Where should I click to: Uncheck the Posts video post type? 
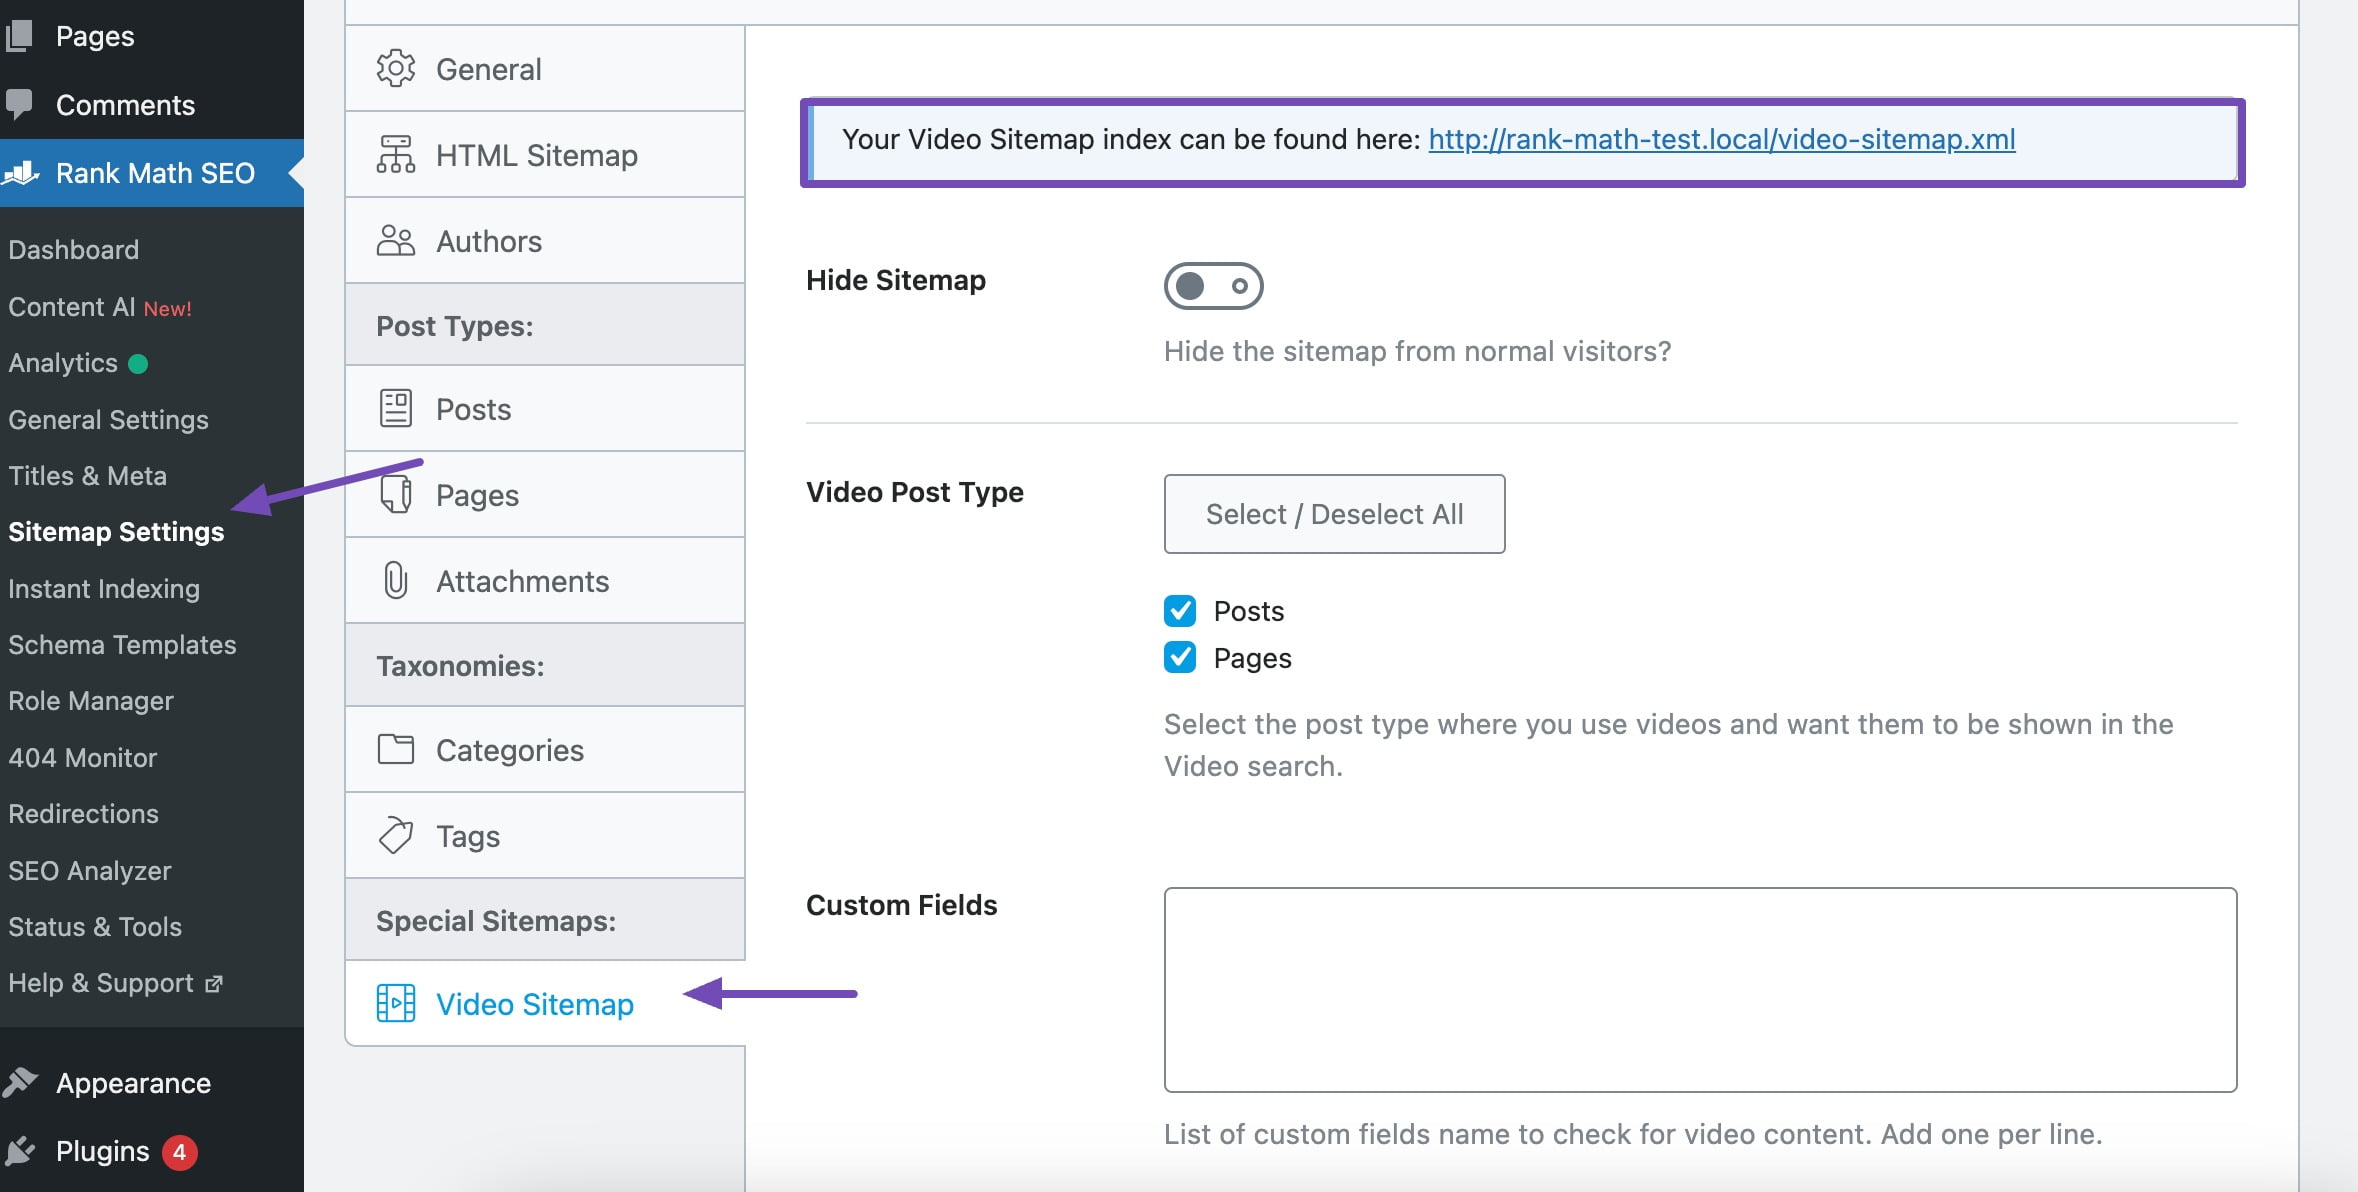pyautogui.click(x=1180, y=610)
